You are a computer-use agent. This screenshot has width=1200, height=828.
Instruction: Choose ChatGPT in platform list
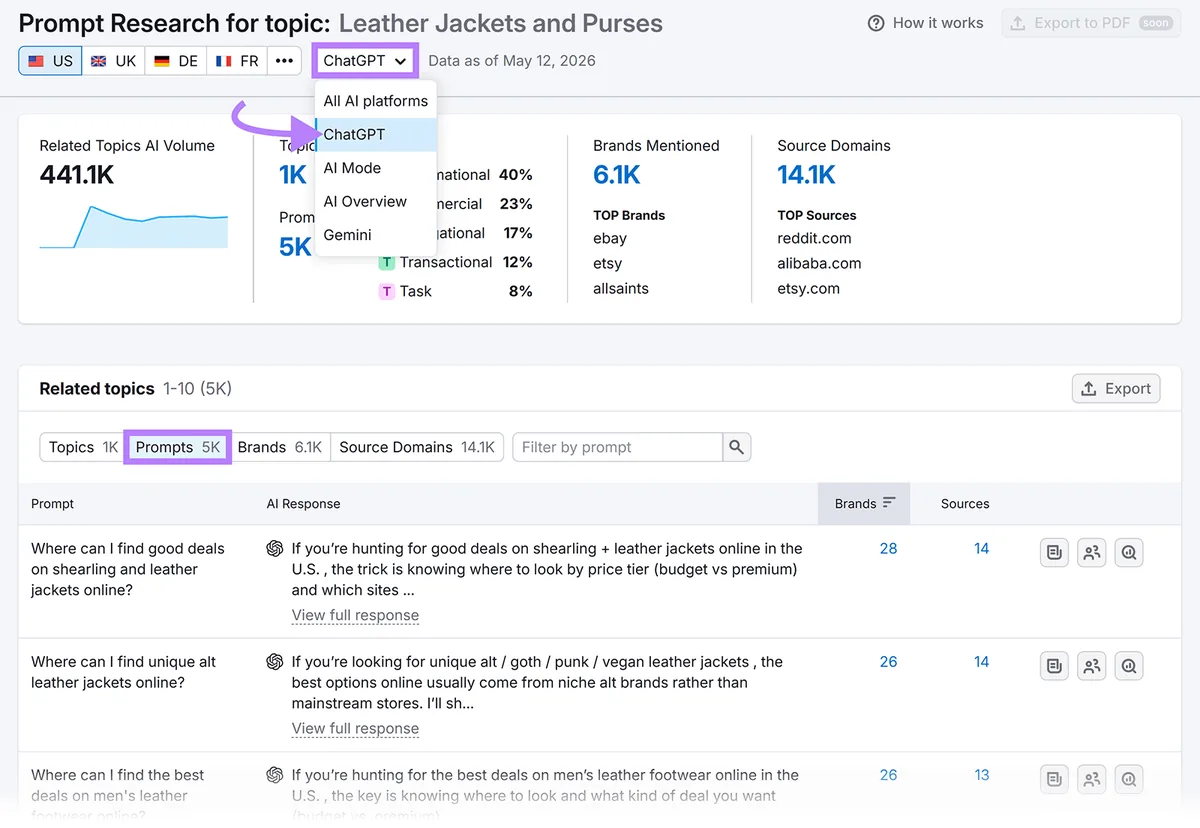[375, 134]
